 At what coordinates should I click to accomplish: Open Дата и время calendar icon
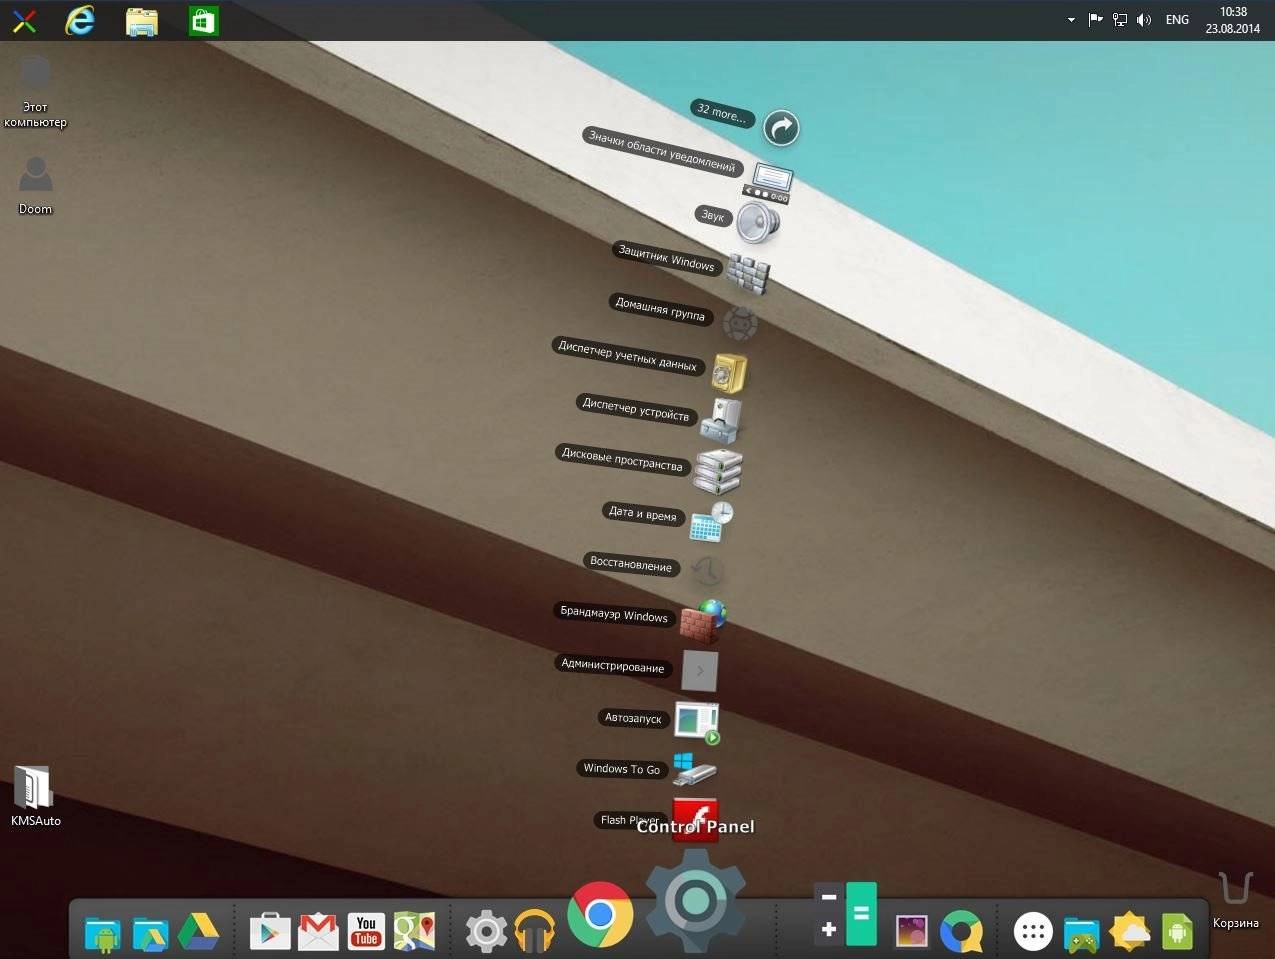(x=712, y=522)
